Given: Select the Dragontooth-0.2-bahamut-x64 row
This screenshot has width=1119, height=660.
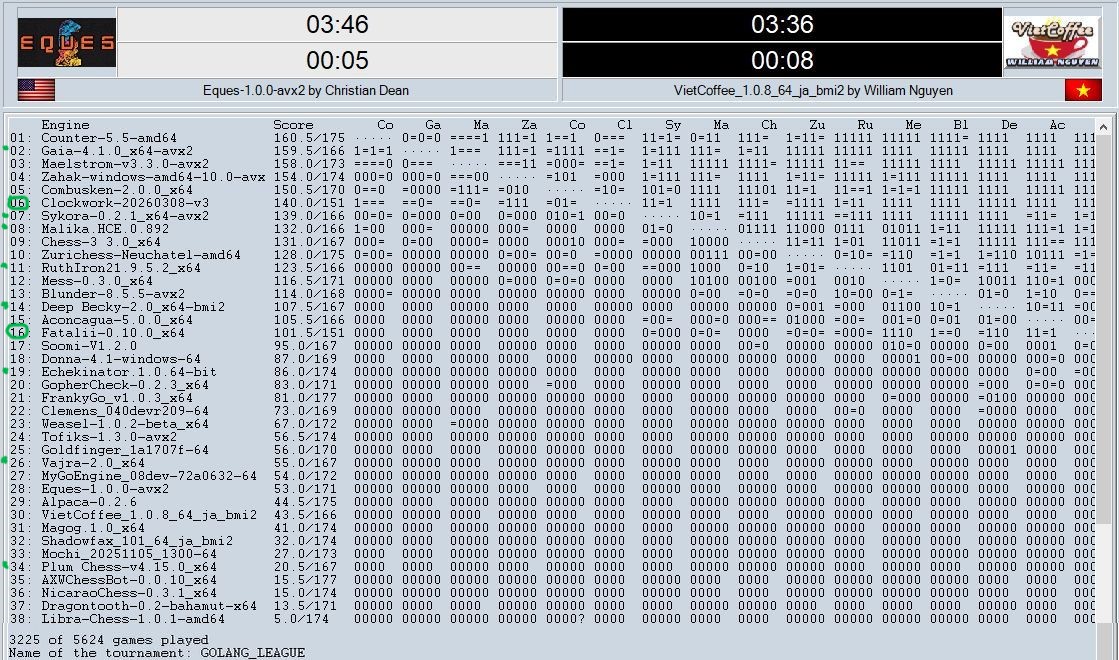Looking at the screenshot, I should point(551,605).
